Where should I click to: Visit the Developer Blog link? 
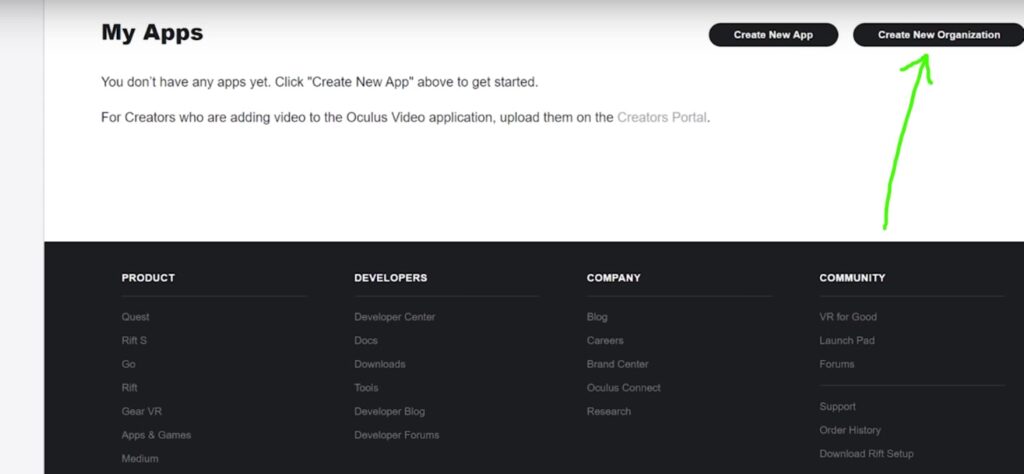(389, 411)
